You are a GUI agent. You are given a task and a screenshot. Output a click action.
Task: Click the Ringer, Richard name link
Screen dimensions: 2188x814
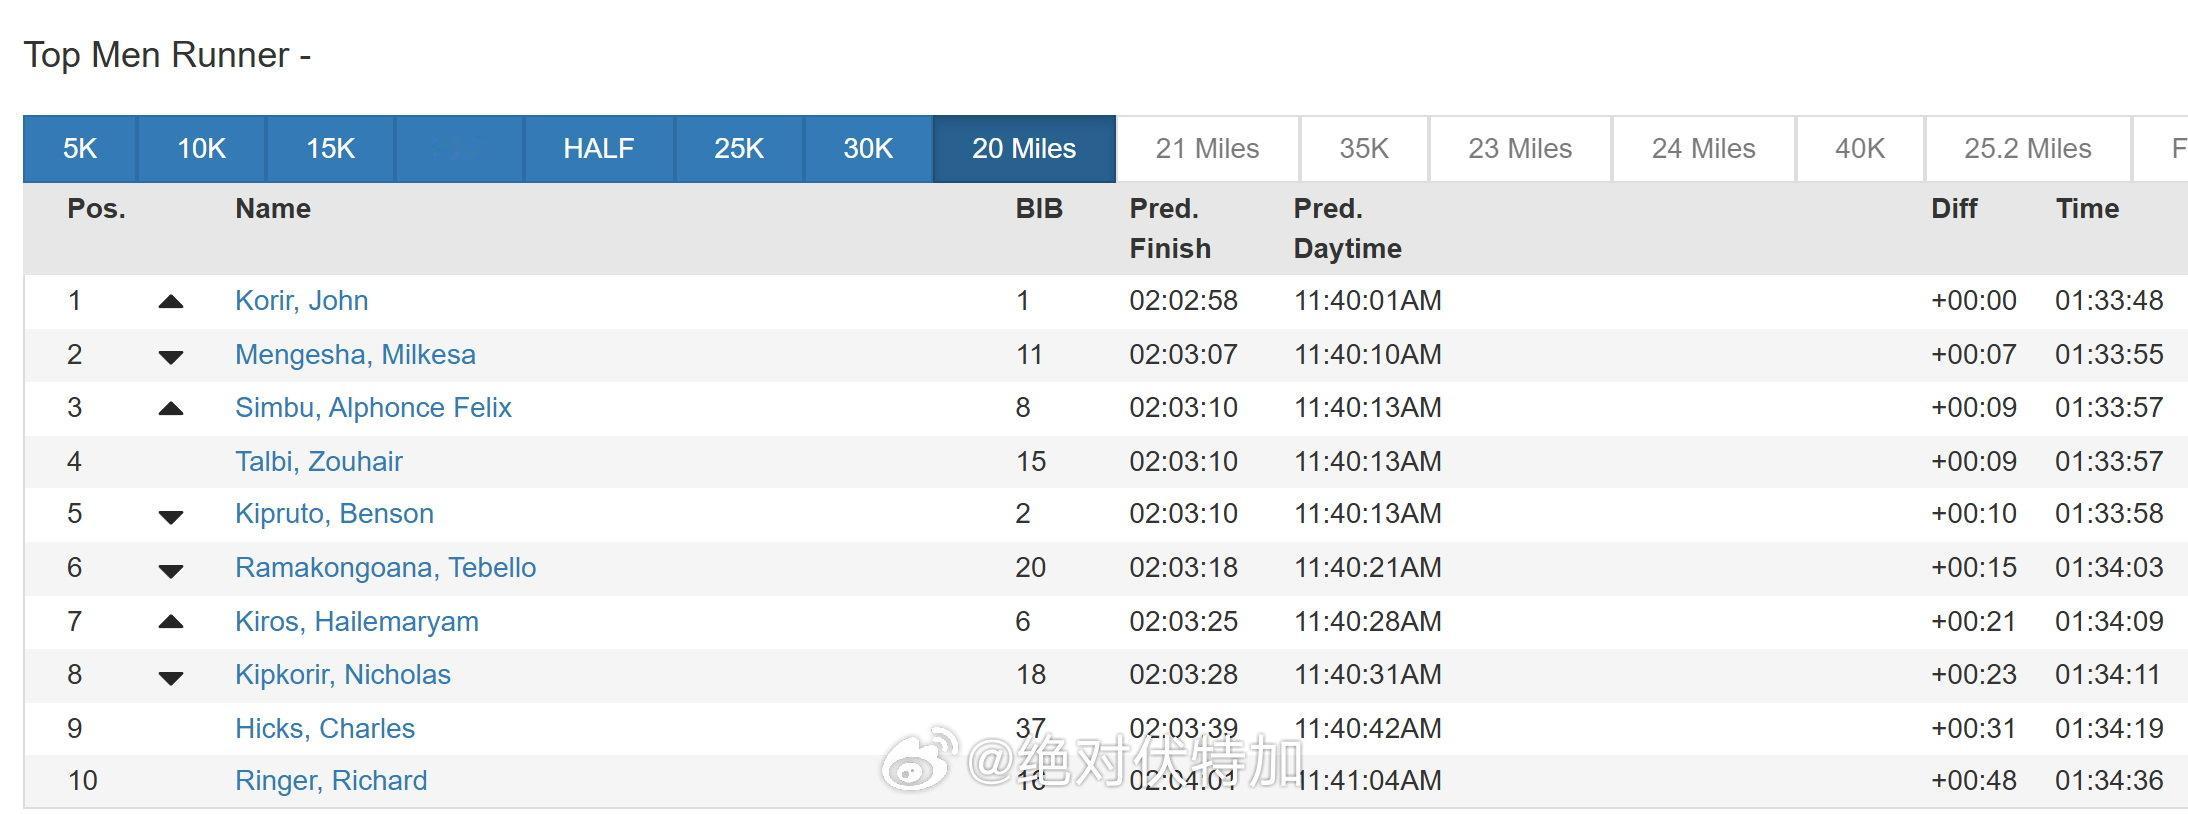click(330, 780)
